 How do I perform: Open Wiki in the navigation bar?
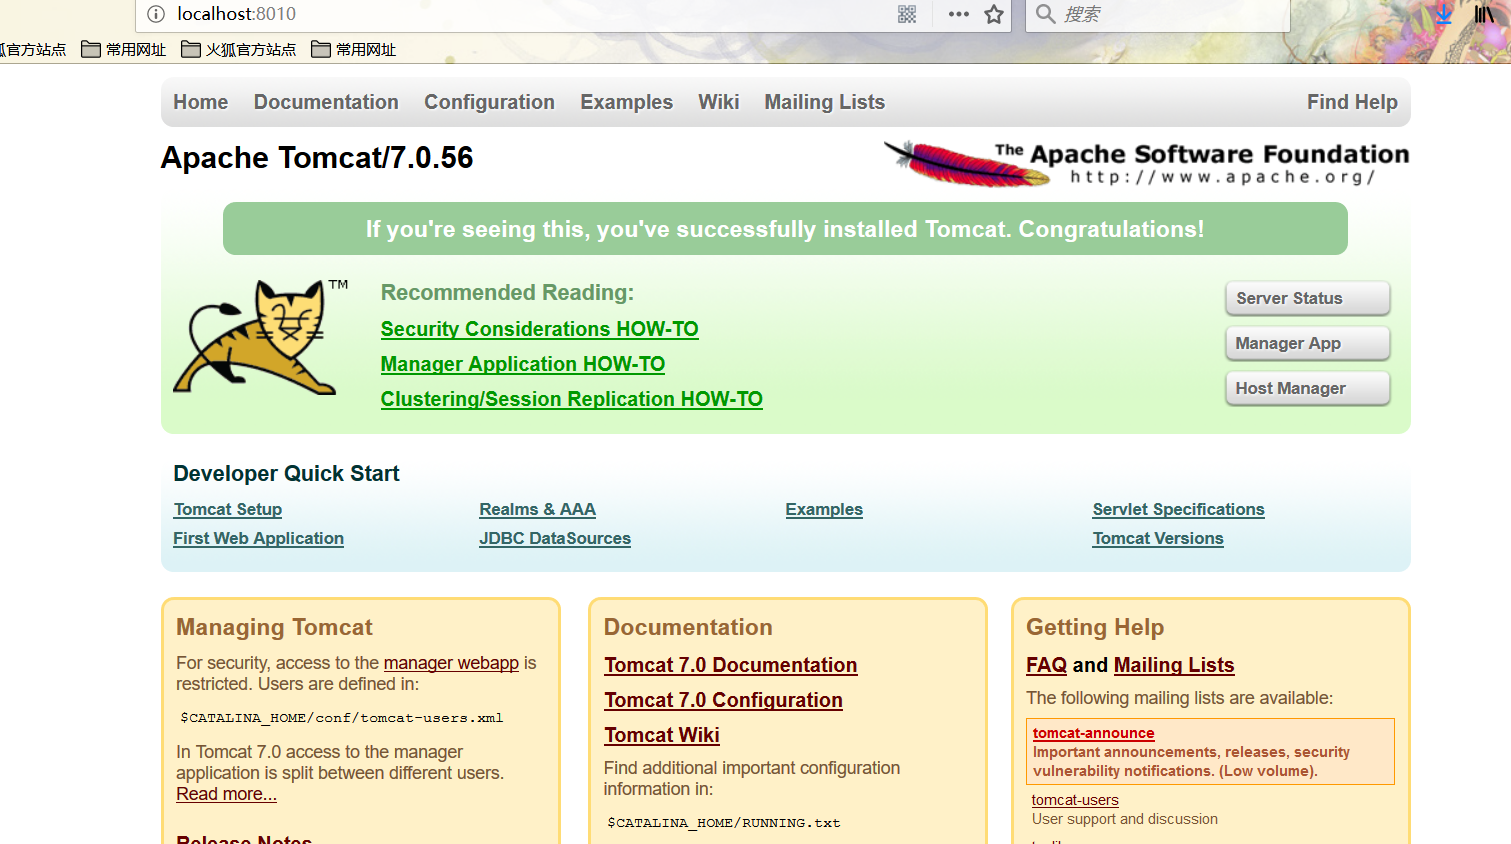pyautogui.click(x=718, y=102)
